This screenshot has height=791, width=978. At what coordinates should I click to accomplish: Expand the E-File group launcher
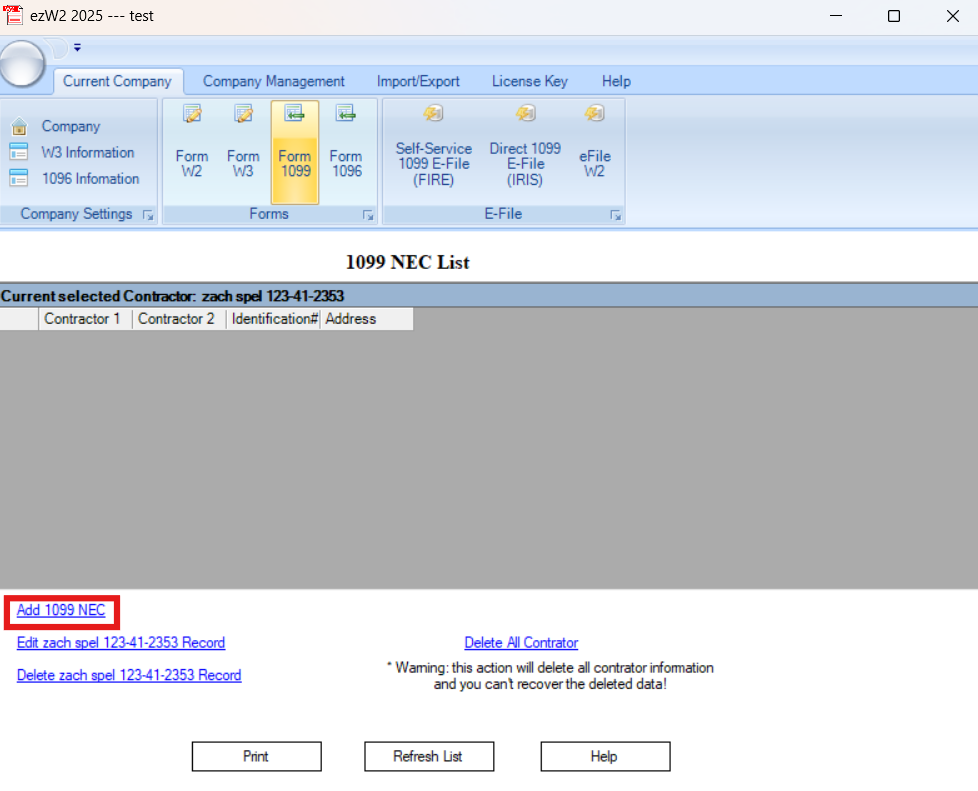coord(615,215)
